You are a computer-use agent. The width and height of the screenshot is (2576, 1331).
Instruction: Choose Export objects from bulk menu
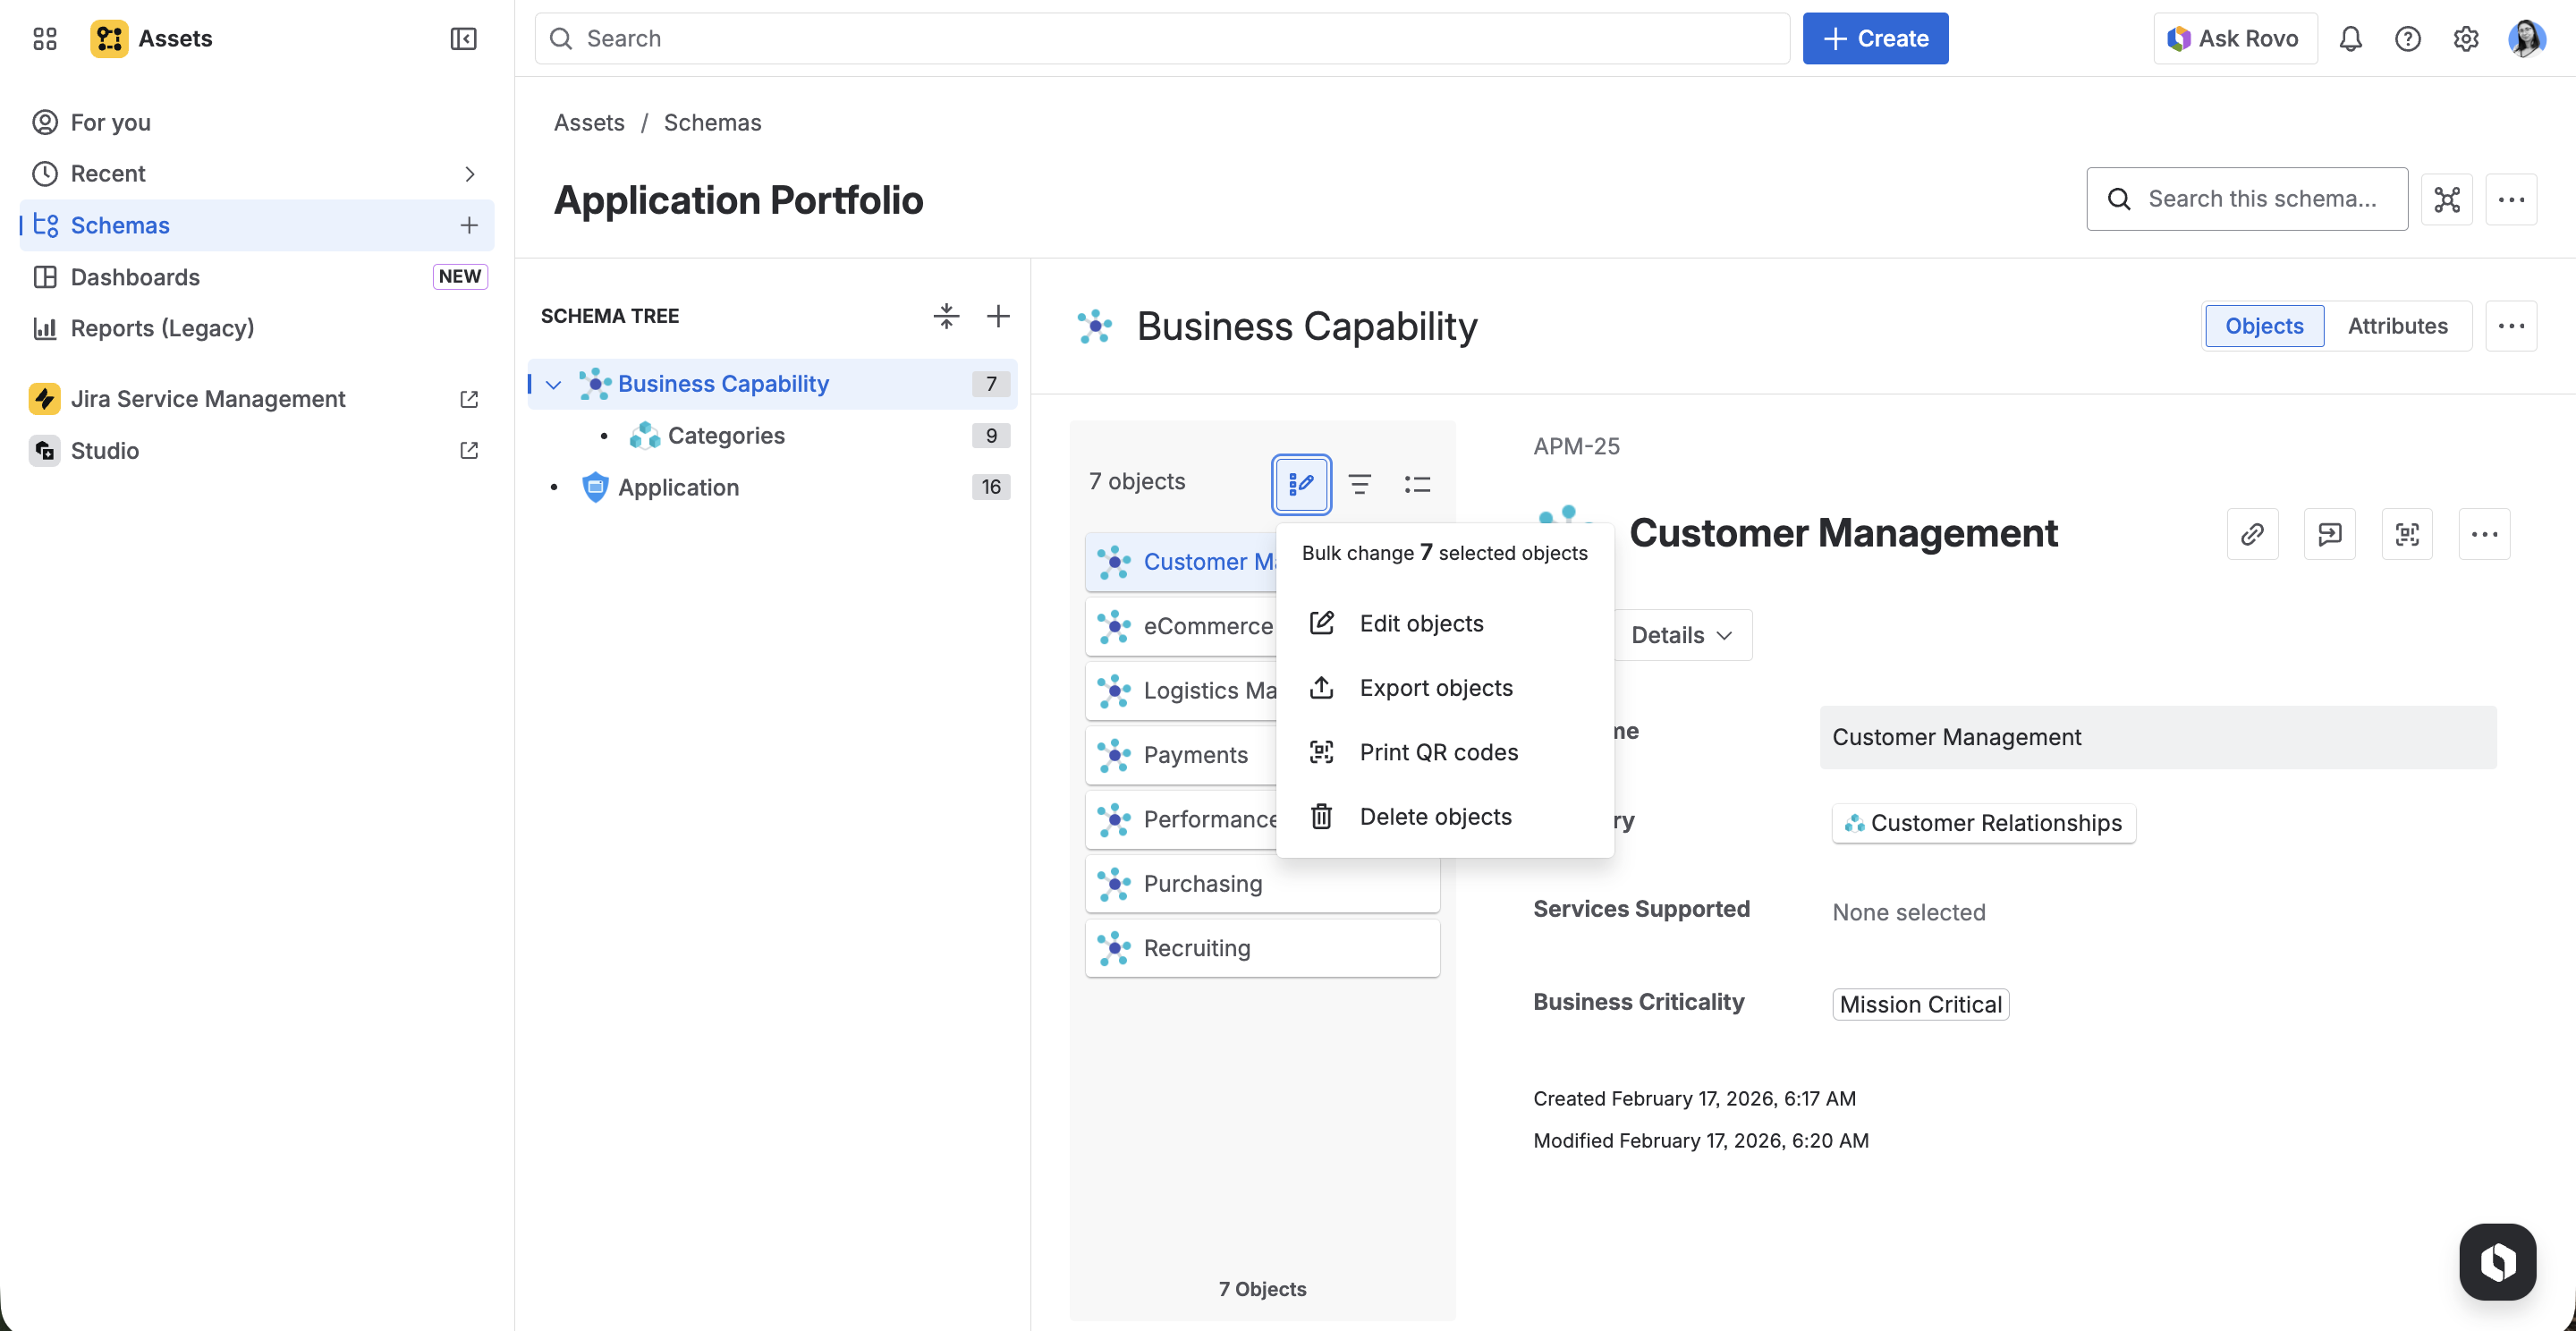1435,688
